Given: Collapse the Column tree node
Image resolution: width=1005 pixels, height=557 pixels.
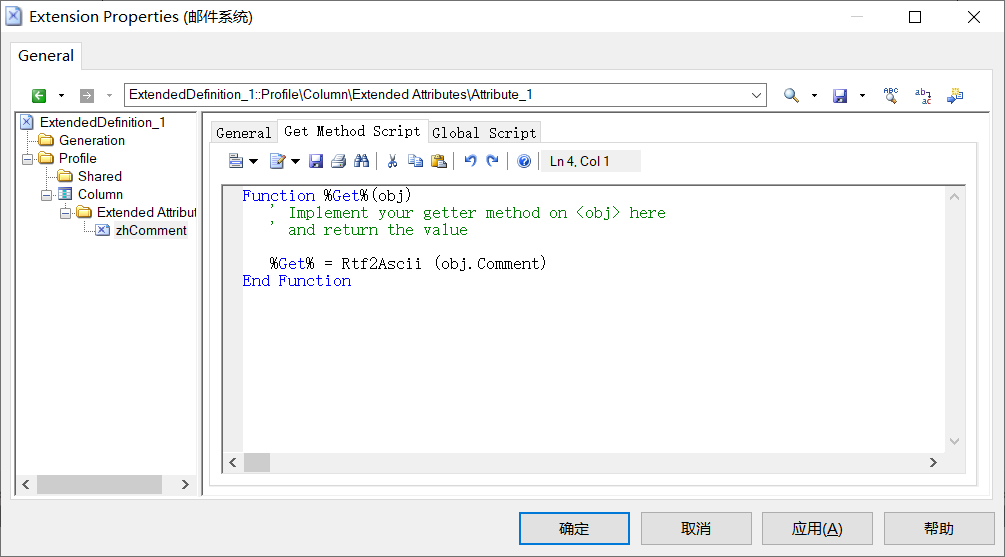Looking at the screenshot, I should coord(46,195).
